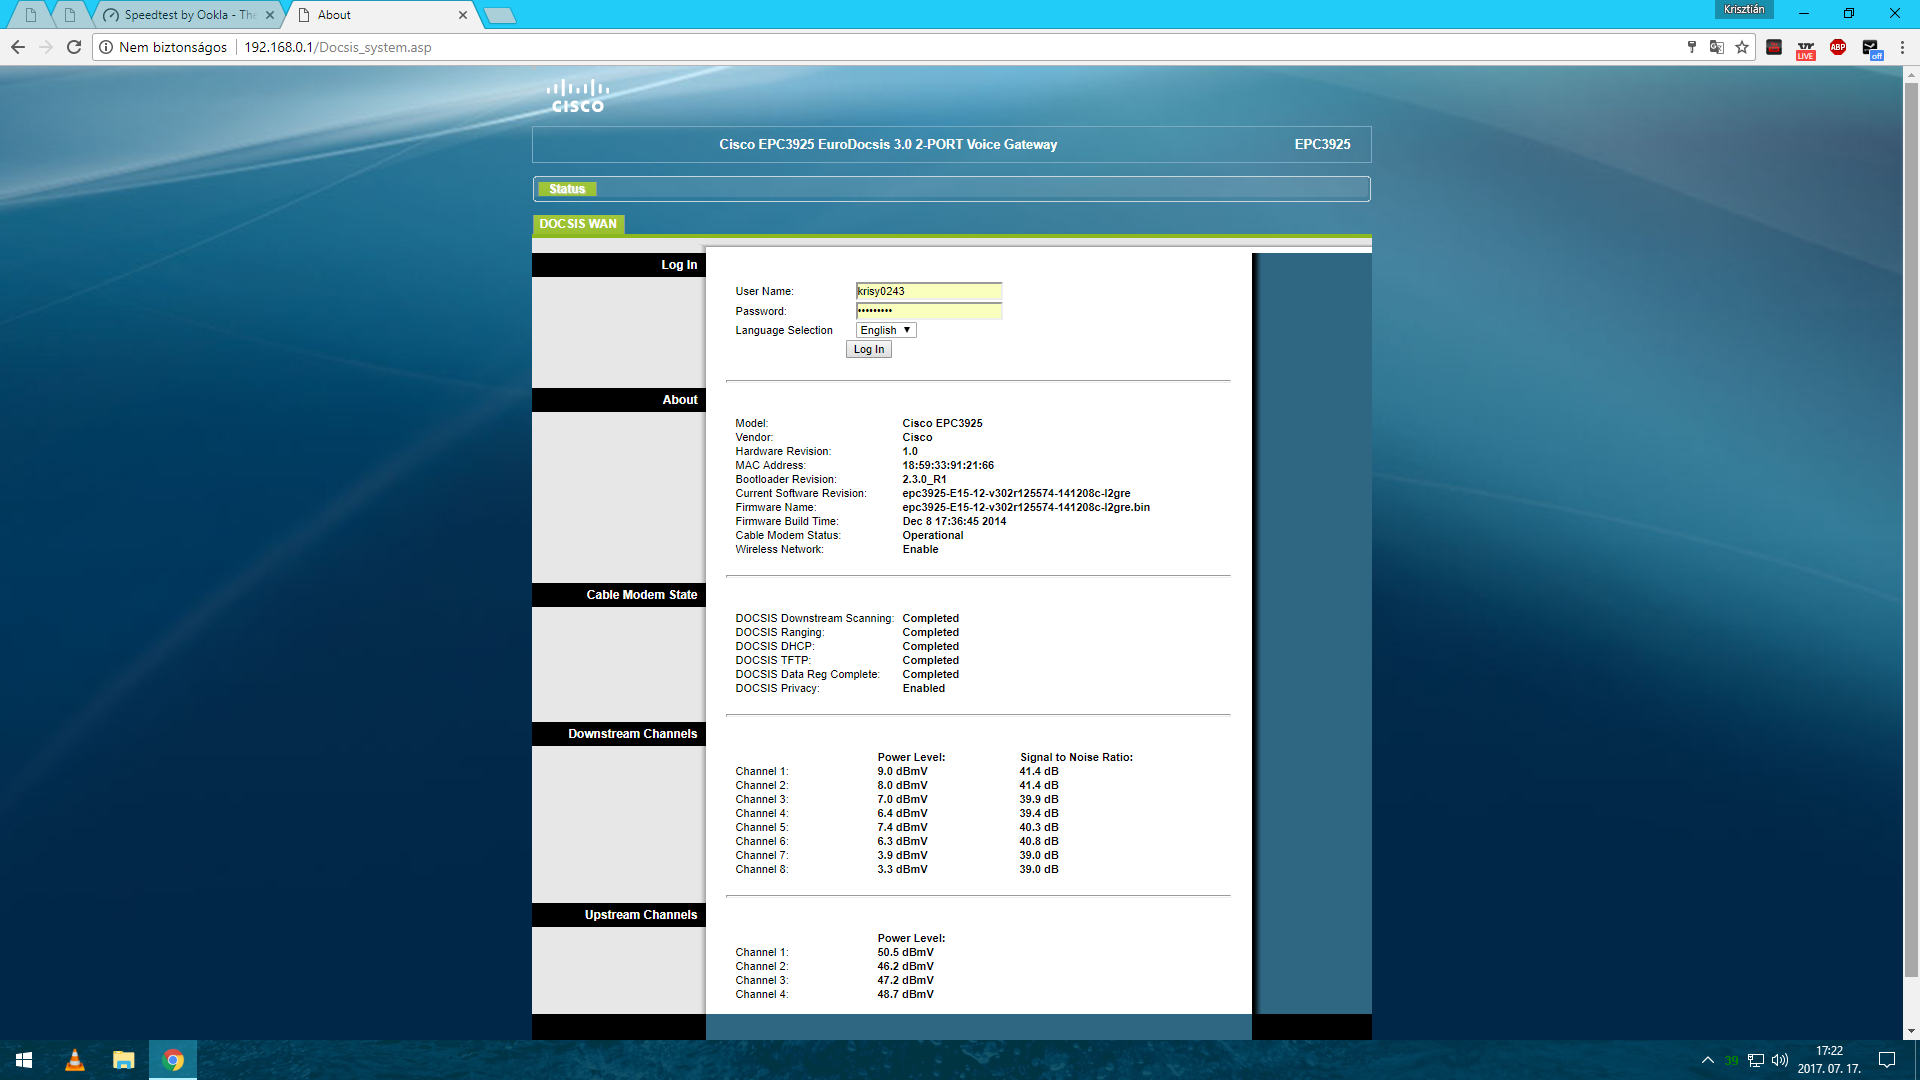Switch to Speedtest by Ookla tab

tap(187, 15)
